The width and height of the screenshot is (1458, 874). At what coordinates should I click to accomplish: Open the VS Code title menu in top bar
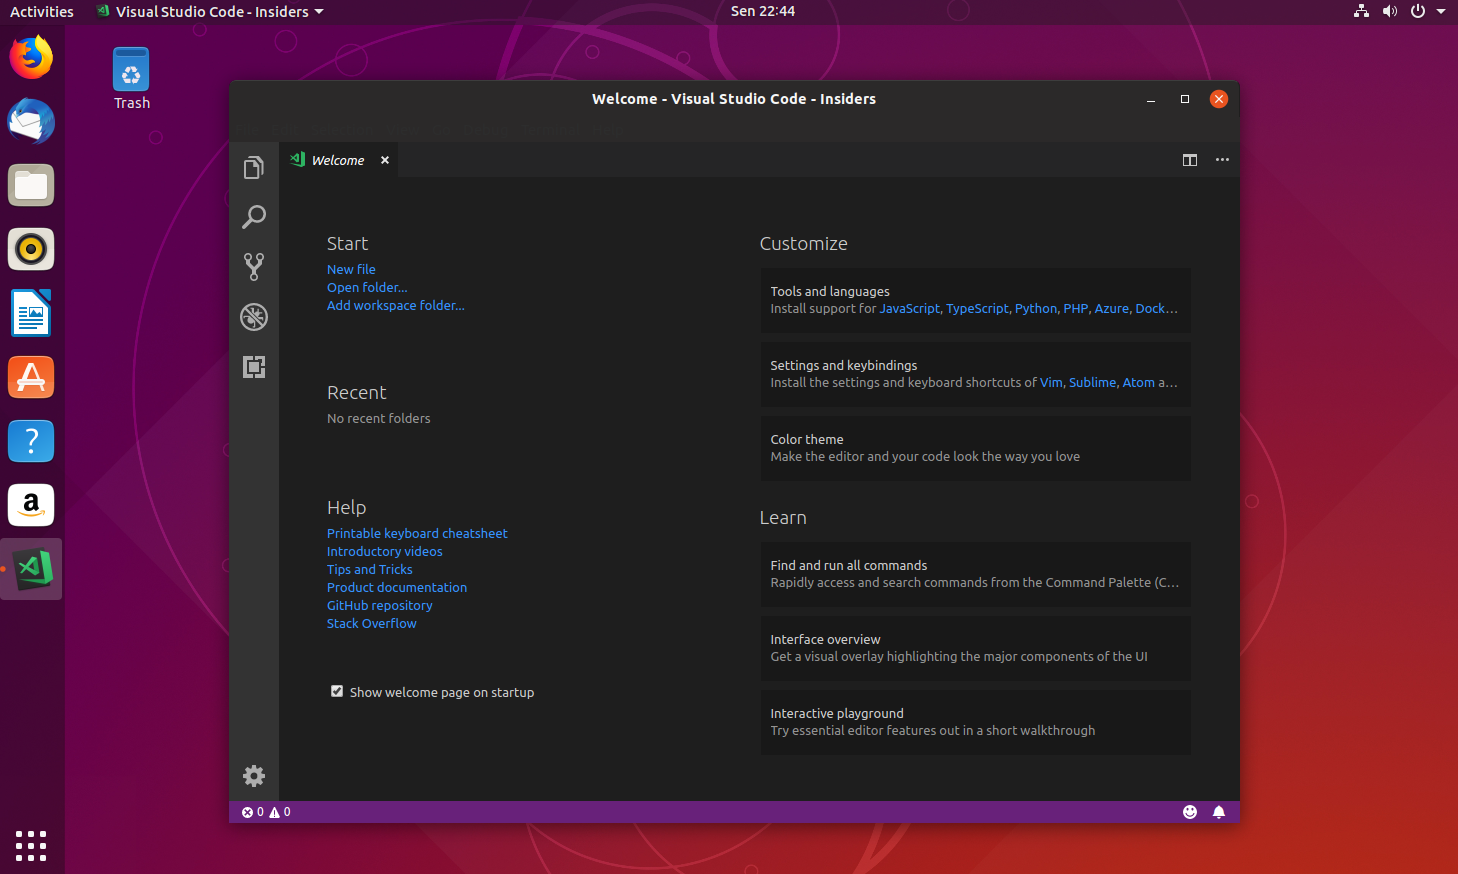(x=208, y=11)
